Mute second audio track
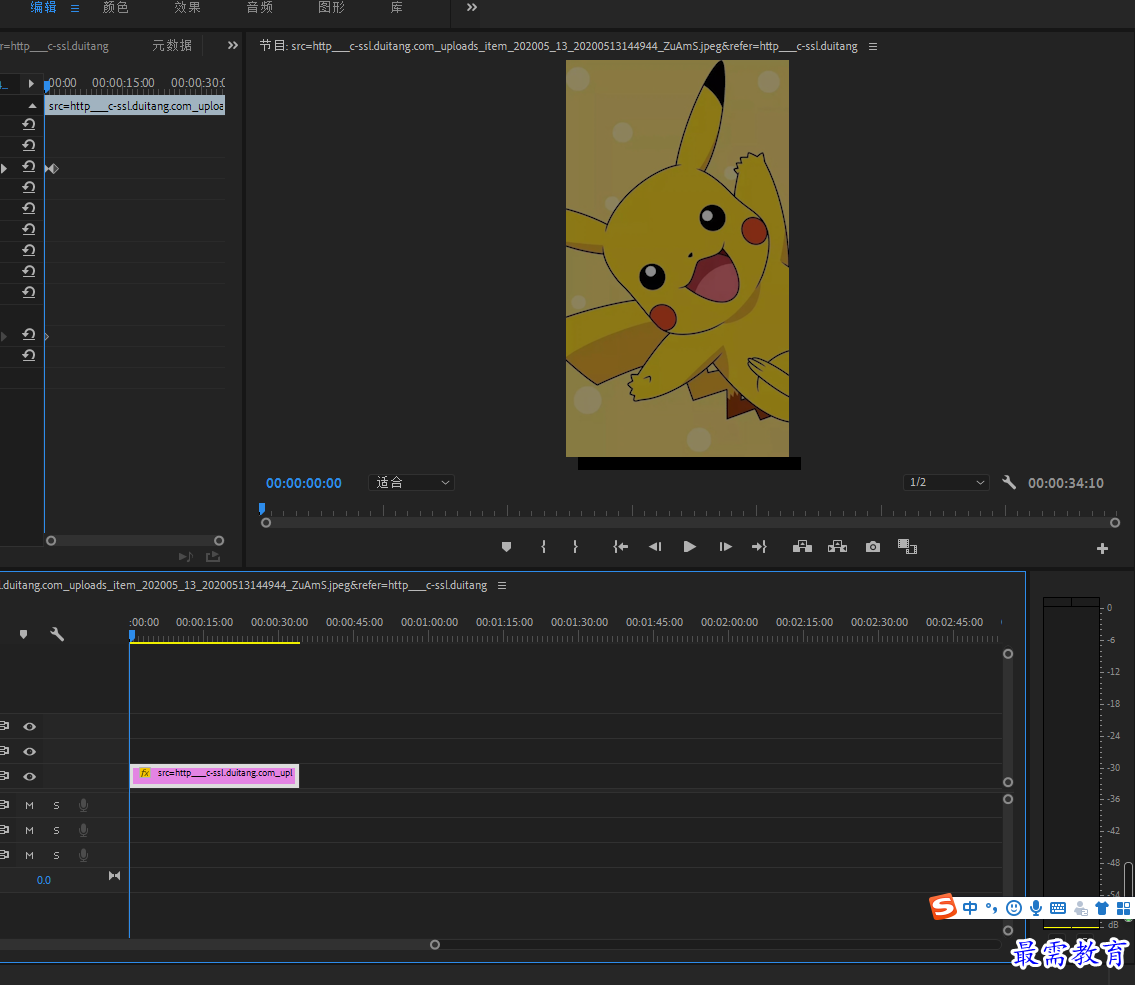1135x985 pixels. (x=30, y=831)
